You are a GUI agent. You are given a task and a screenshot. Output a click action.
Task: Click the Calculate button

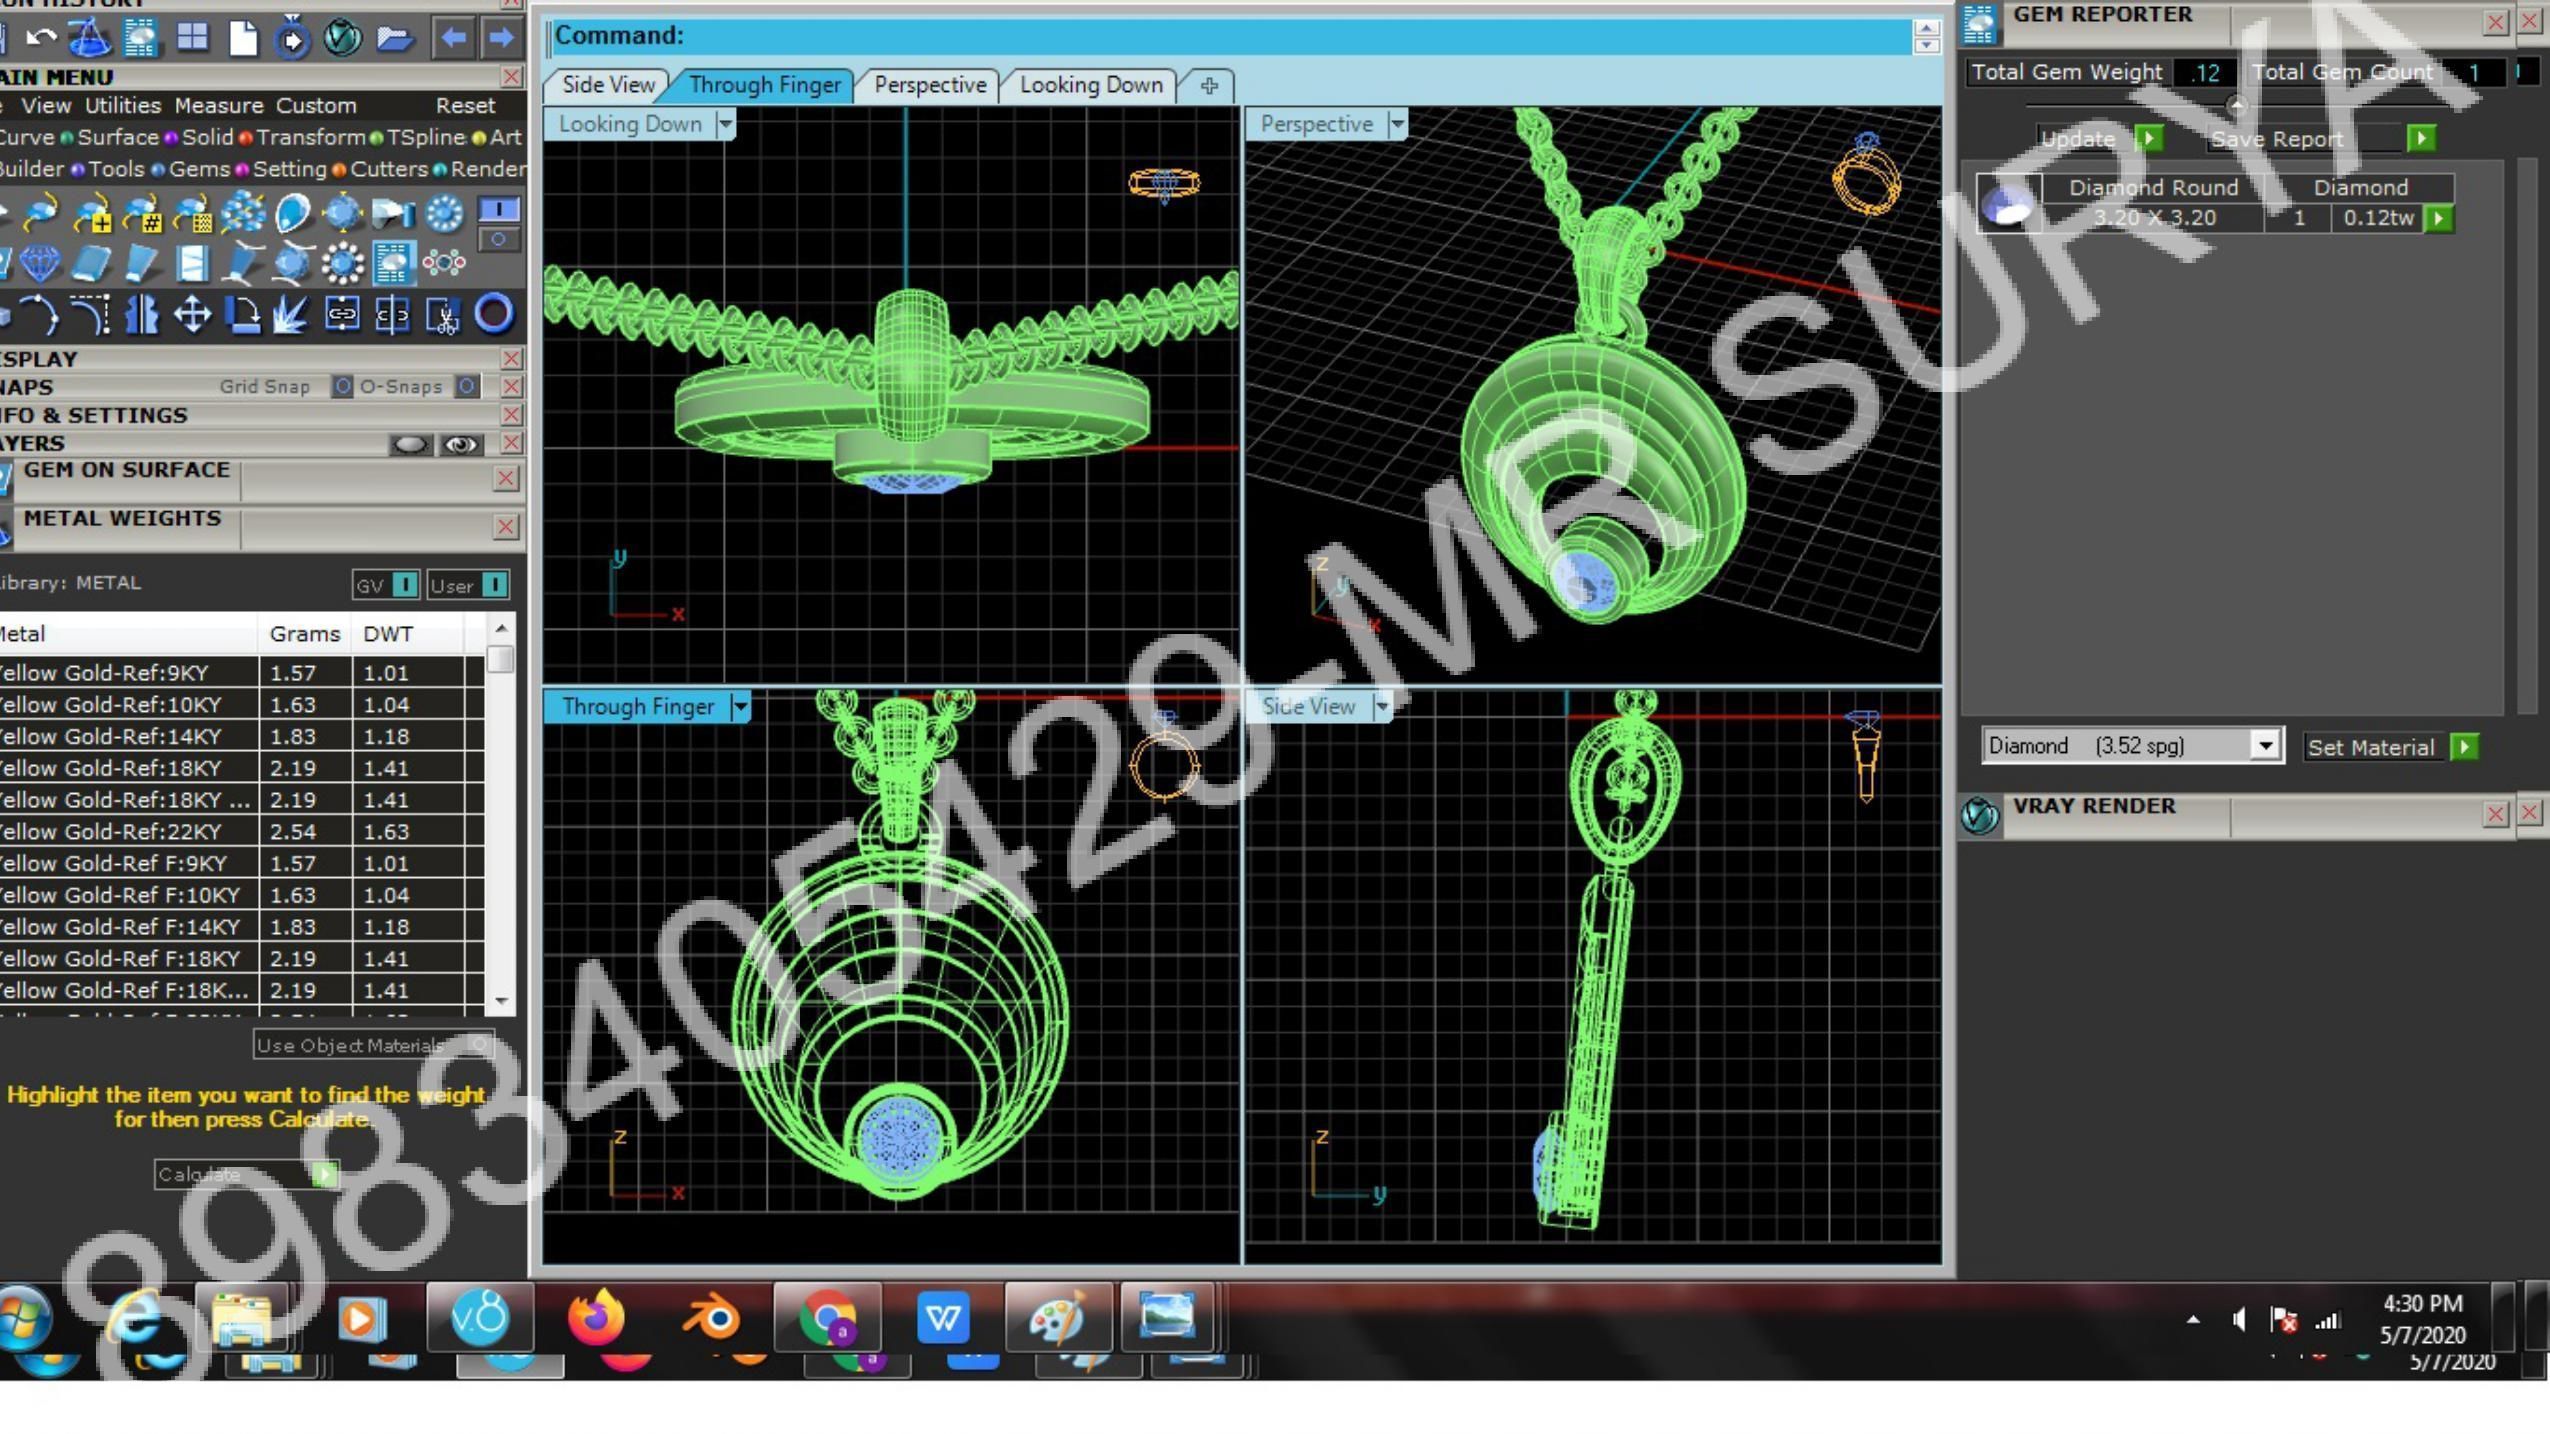[x=246, y=1175]
